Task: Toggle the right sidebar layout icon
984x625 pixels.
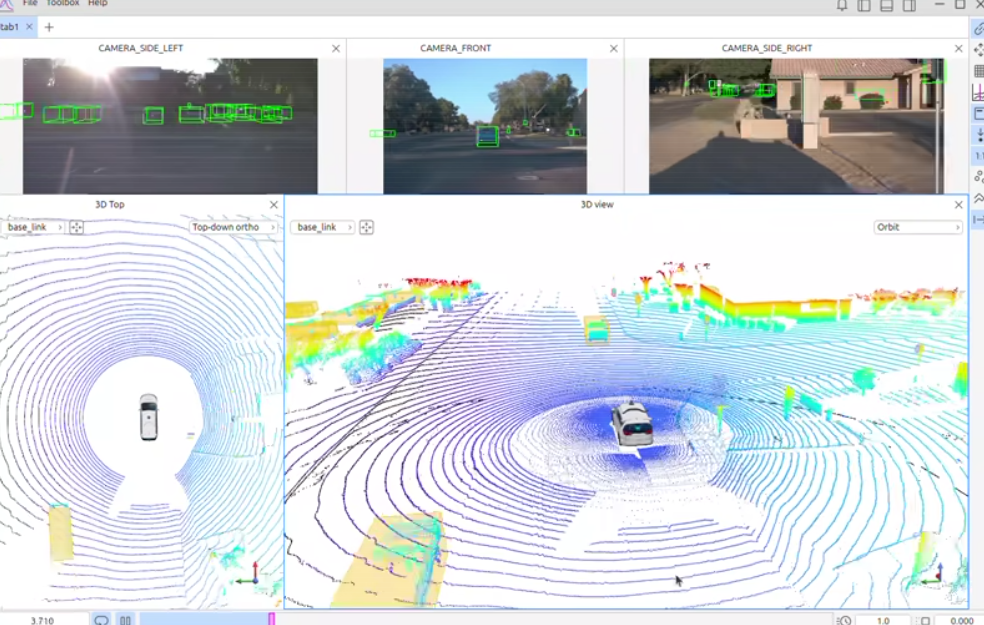Action: pyautogui.click(x=909, y=5)
